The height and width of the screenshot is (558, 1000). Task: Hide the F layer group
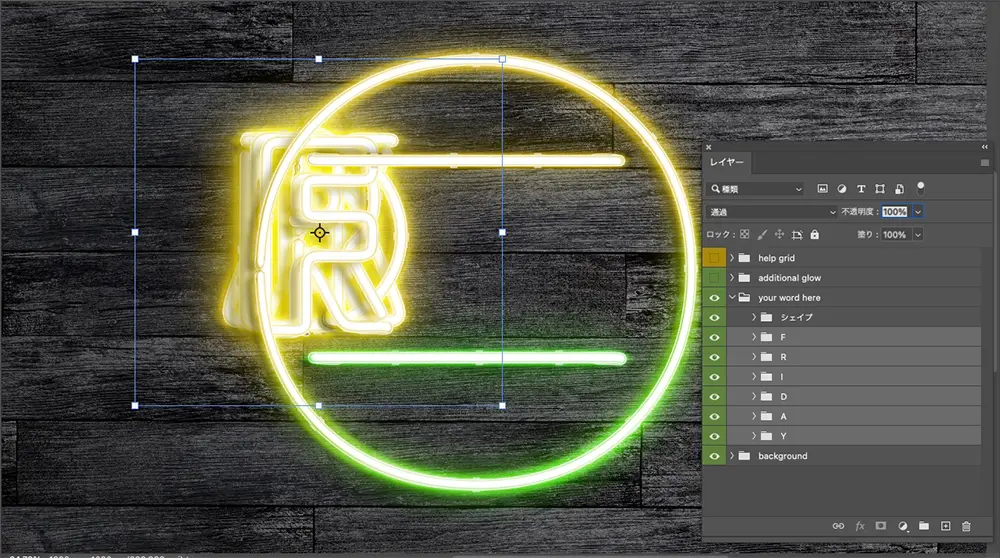pyautogui.click(x=714, y=337)
